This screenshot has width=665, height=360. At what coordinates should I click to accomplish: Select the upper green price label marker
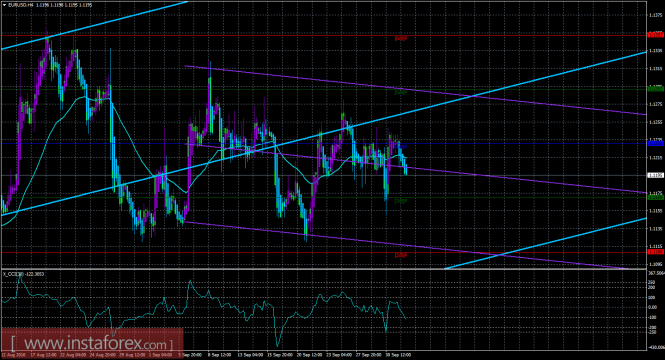(656, 89)
